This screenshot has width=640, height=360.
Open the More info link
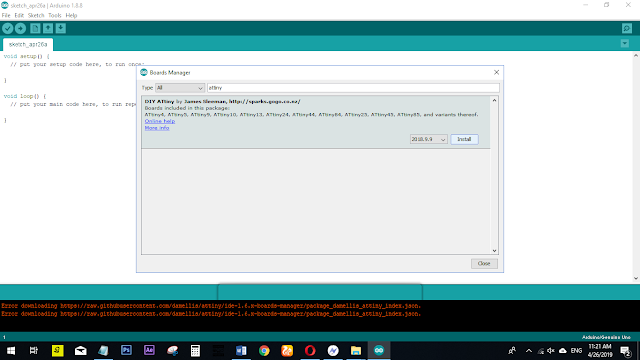pyautogui.click(x=157, y=128)
